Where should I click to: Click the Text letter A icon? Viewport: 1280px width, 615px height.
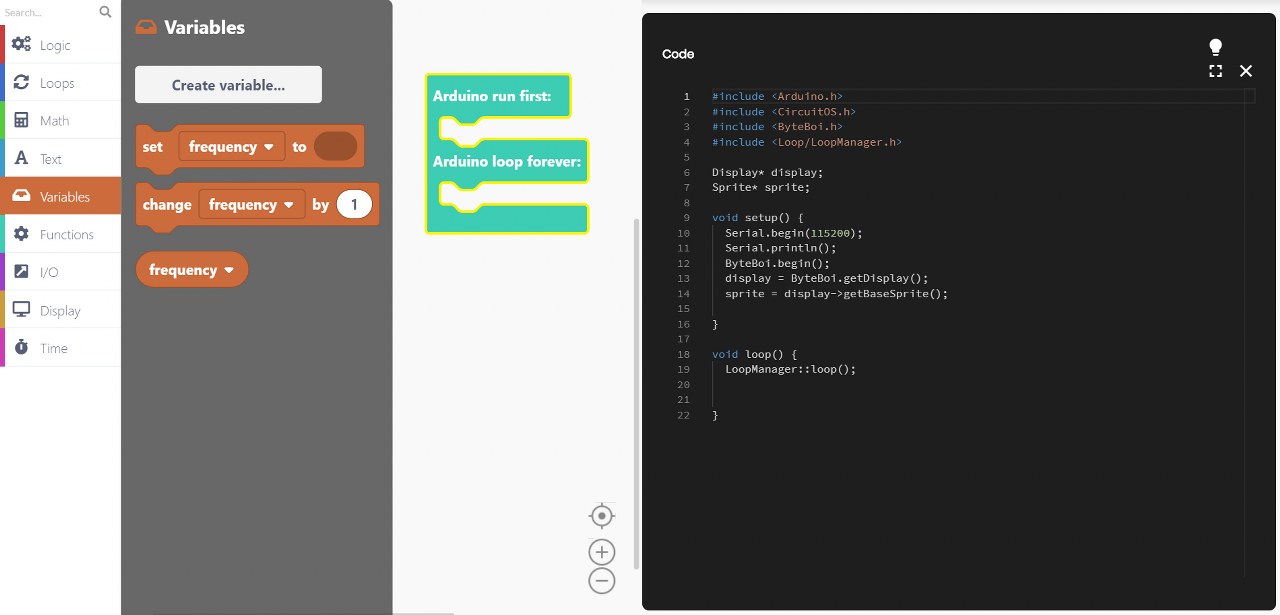[21, 158]
